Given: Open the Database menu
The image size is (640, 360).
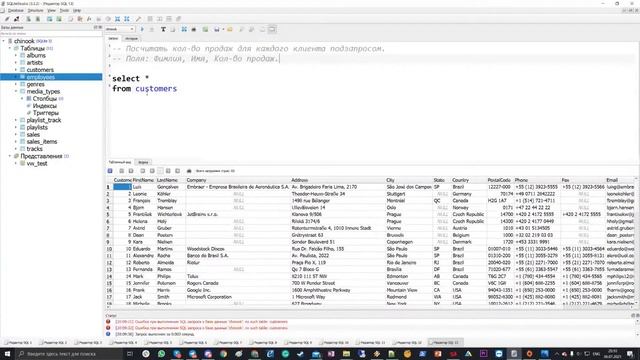Looking at the screenshot, I should coord(16,10).
